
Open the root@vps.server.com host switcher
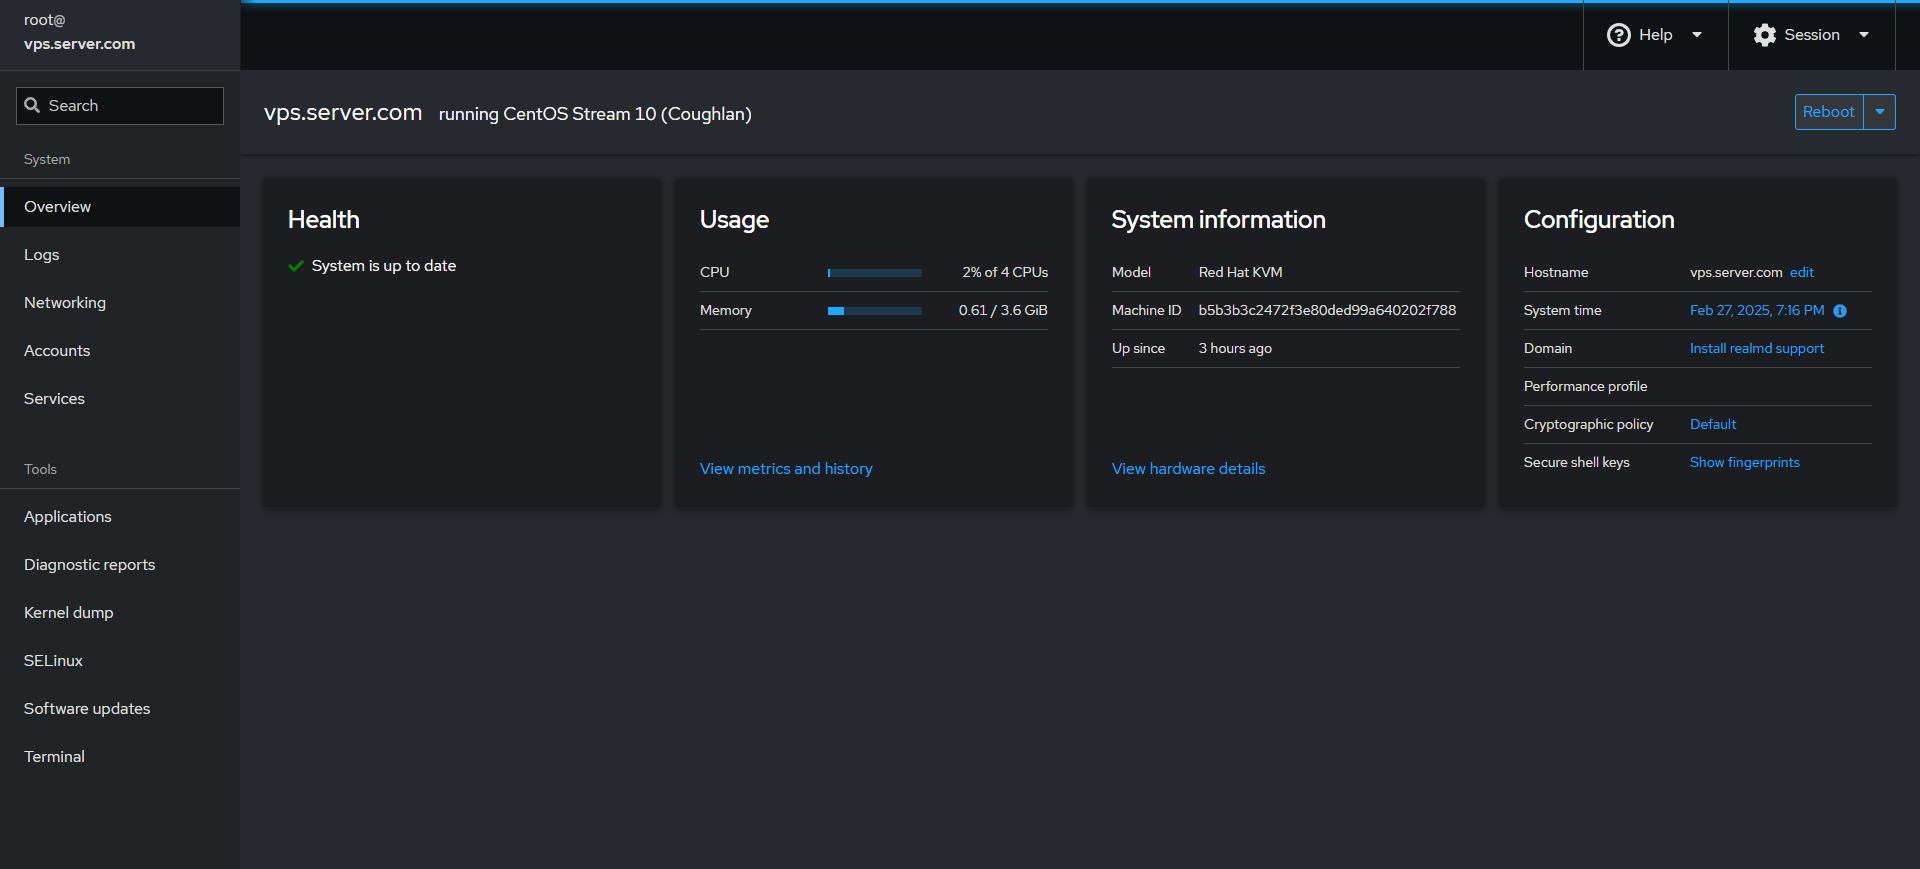pos(120,35)
